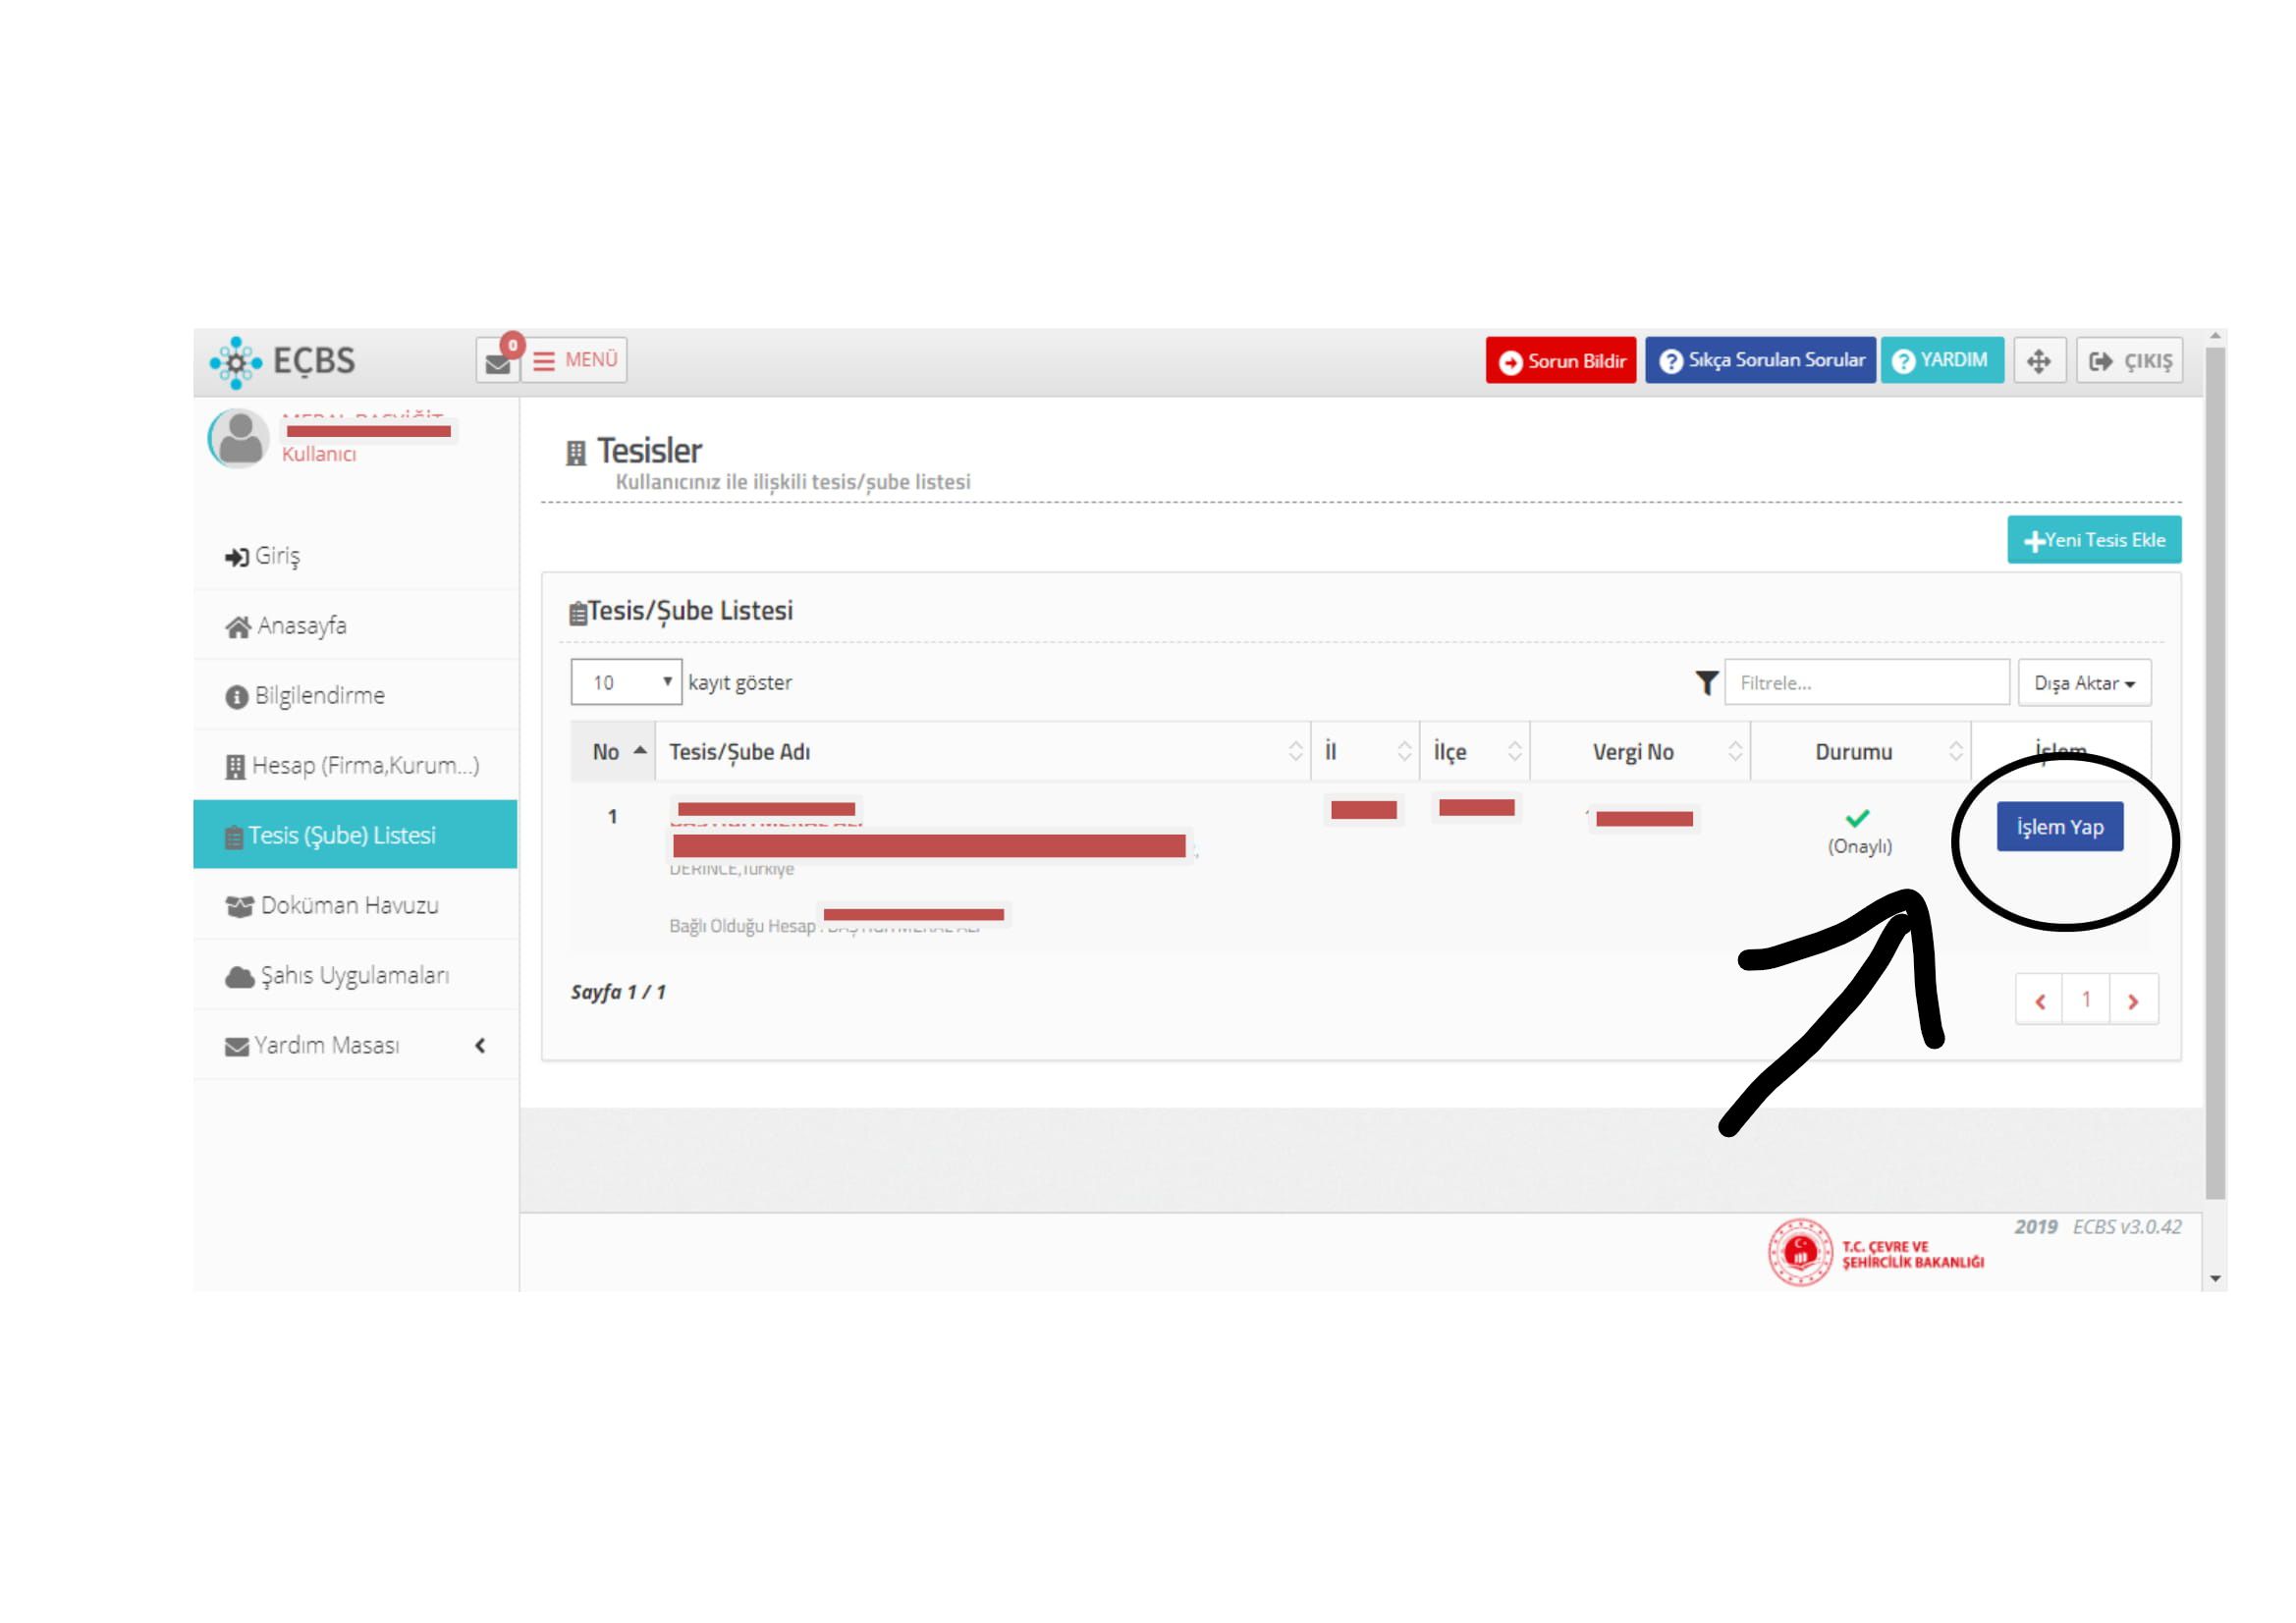
Task: Click the user avatar picture
Action: [x=239, y=438]
